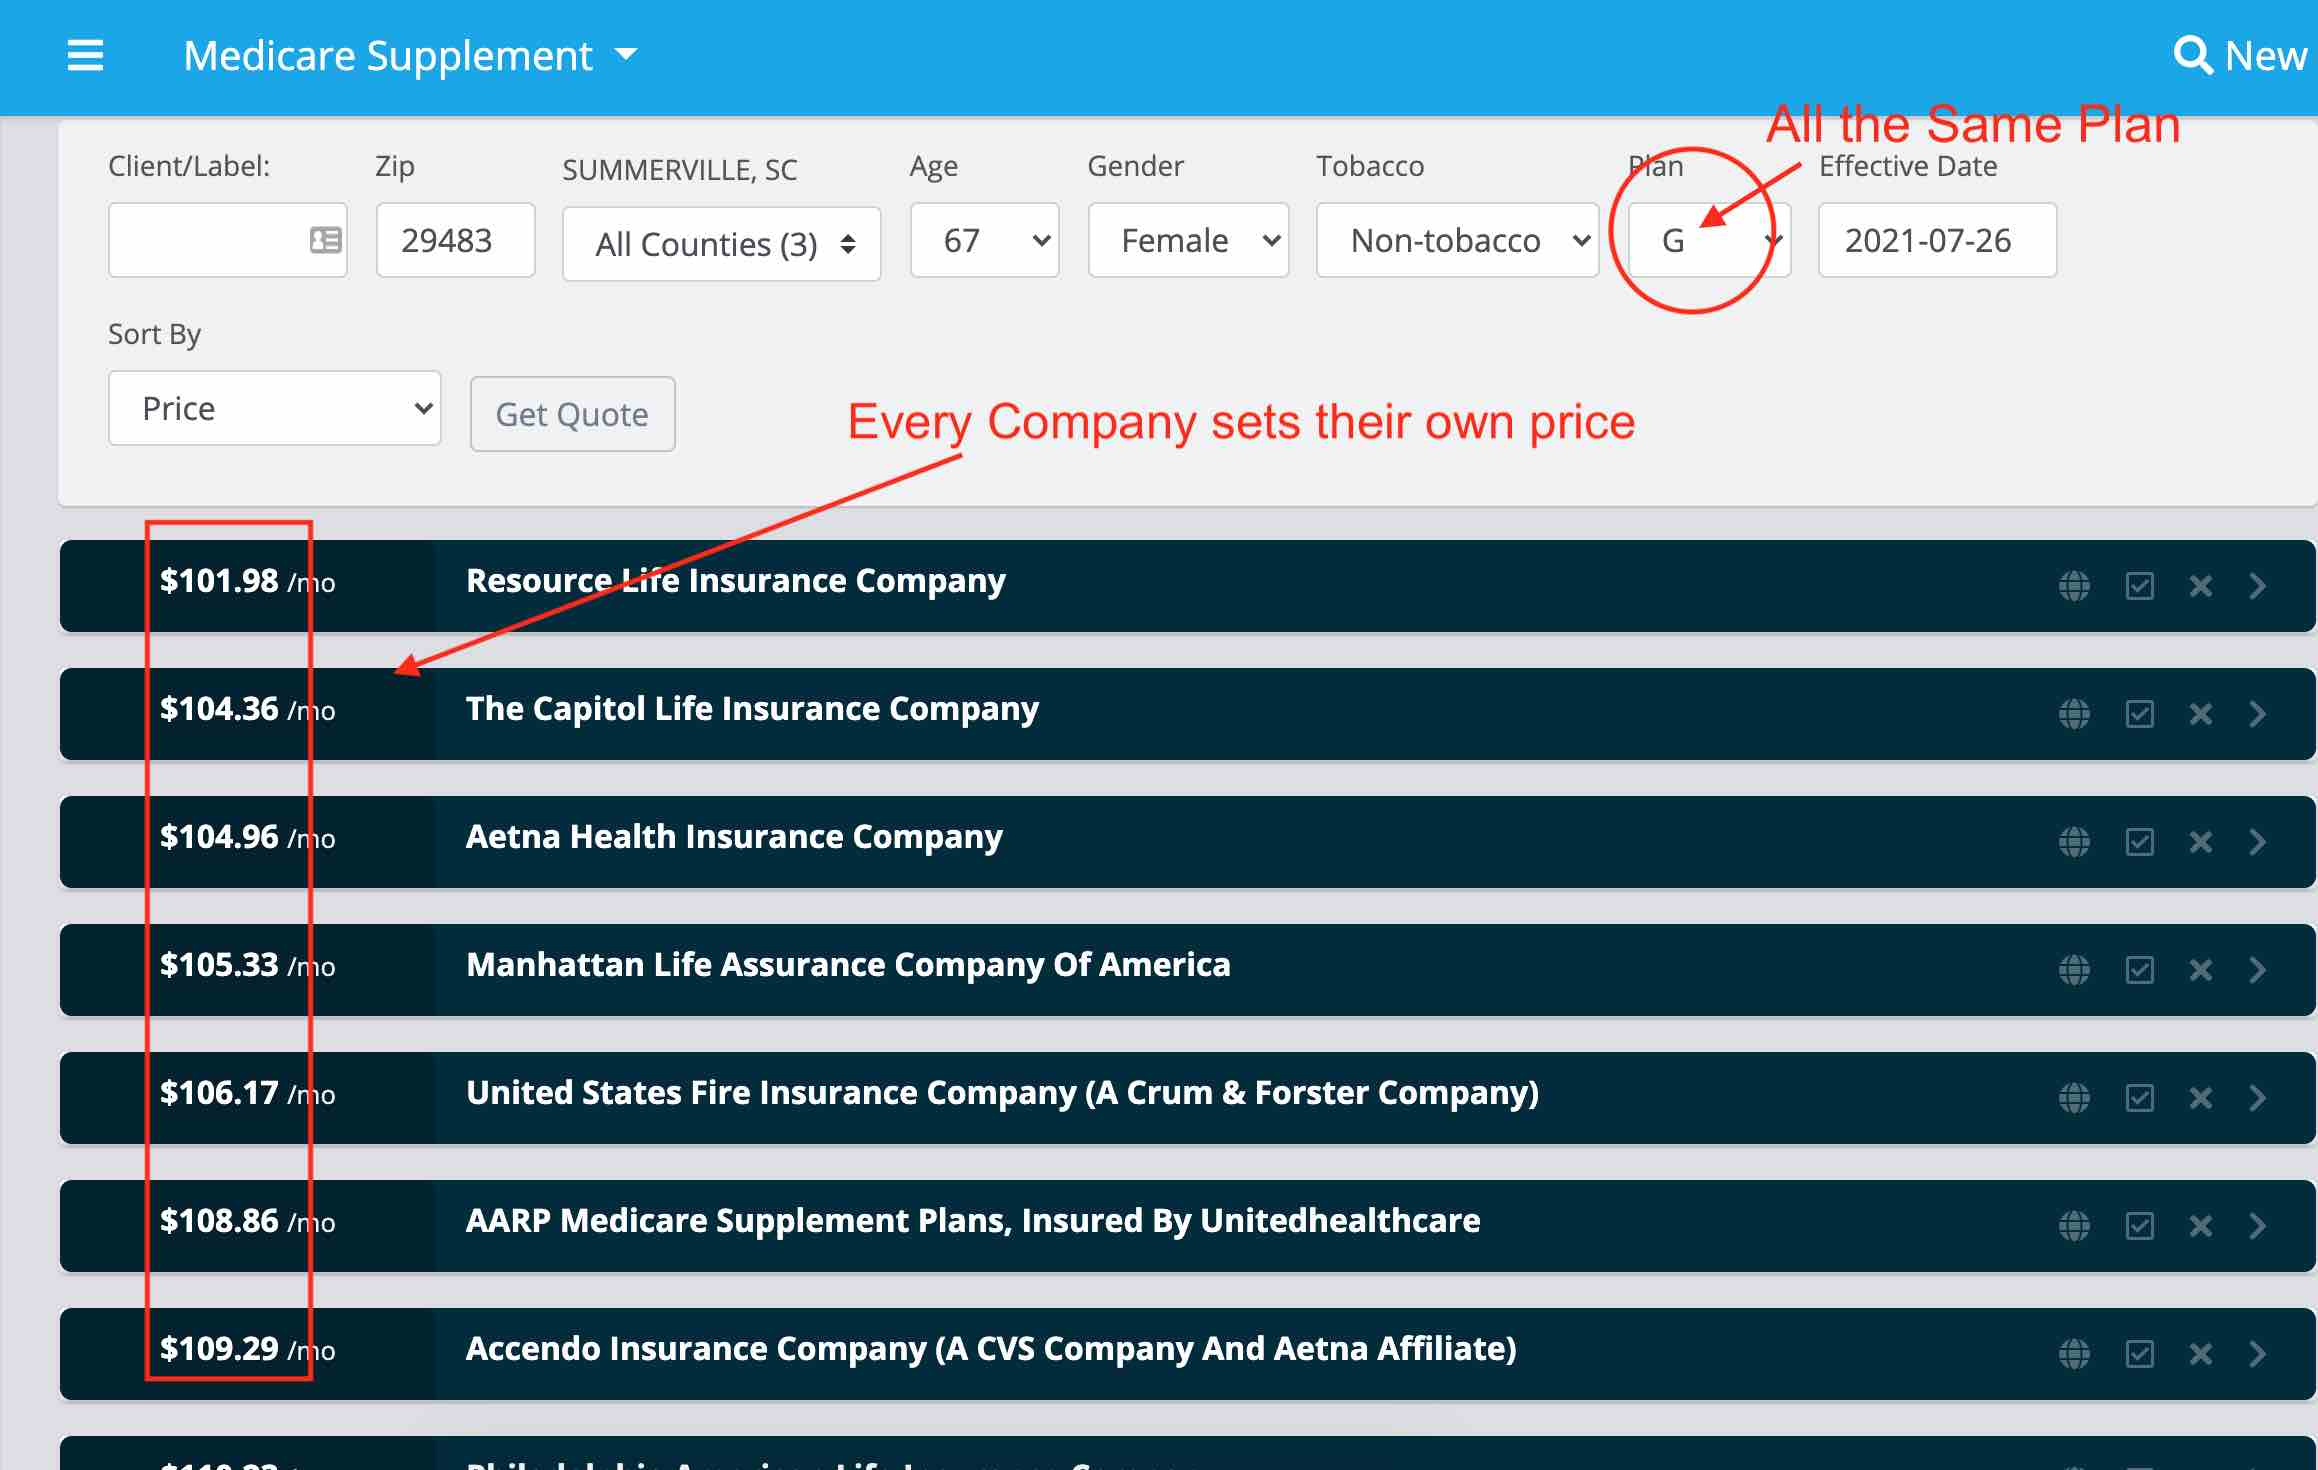Select AARP Medicare Supplement Plans name
The height and width of the screenshot is (1470, 2318).
pyautogui.click(x=973, y=1221)
